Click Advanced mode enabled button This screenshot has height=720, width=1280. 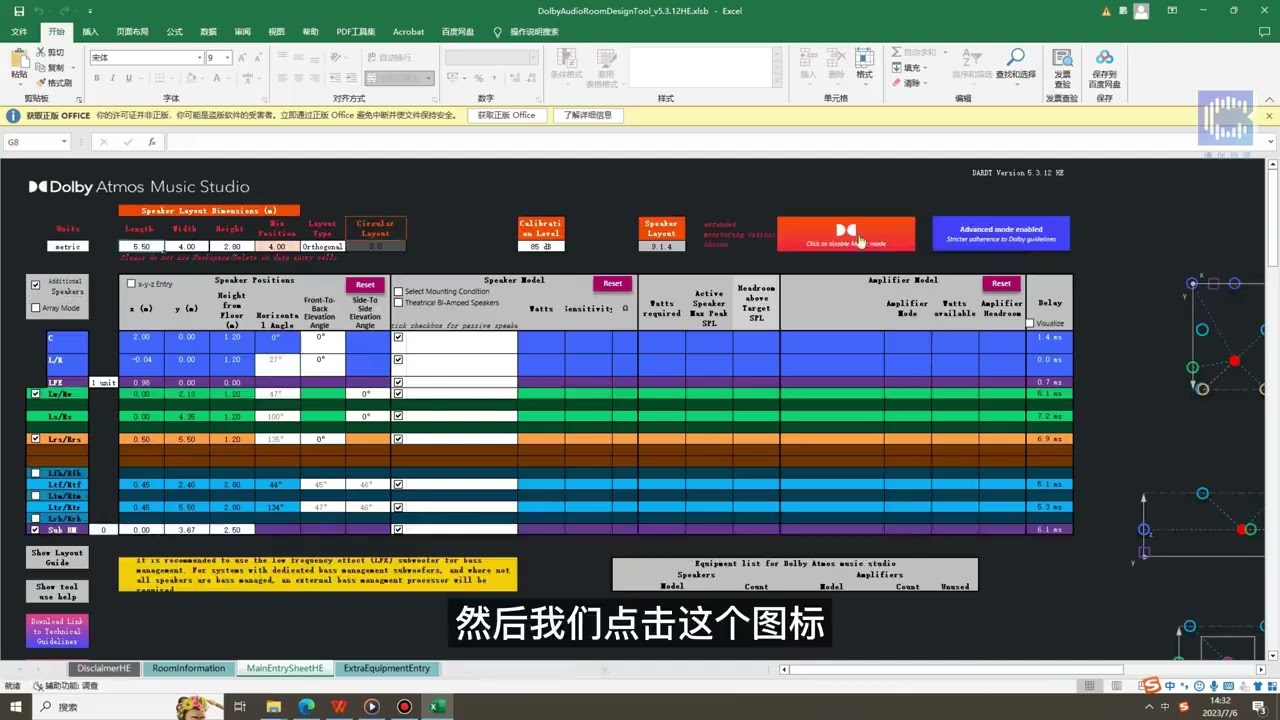[1001, 234]
